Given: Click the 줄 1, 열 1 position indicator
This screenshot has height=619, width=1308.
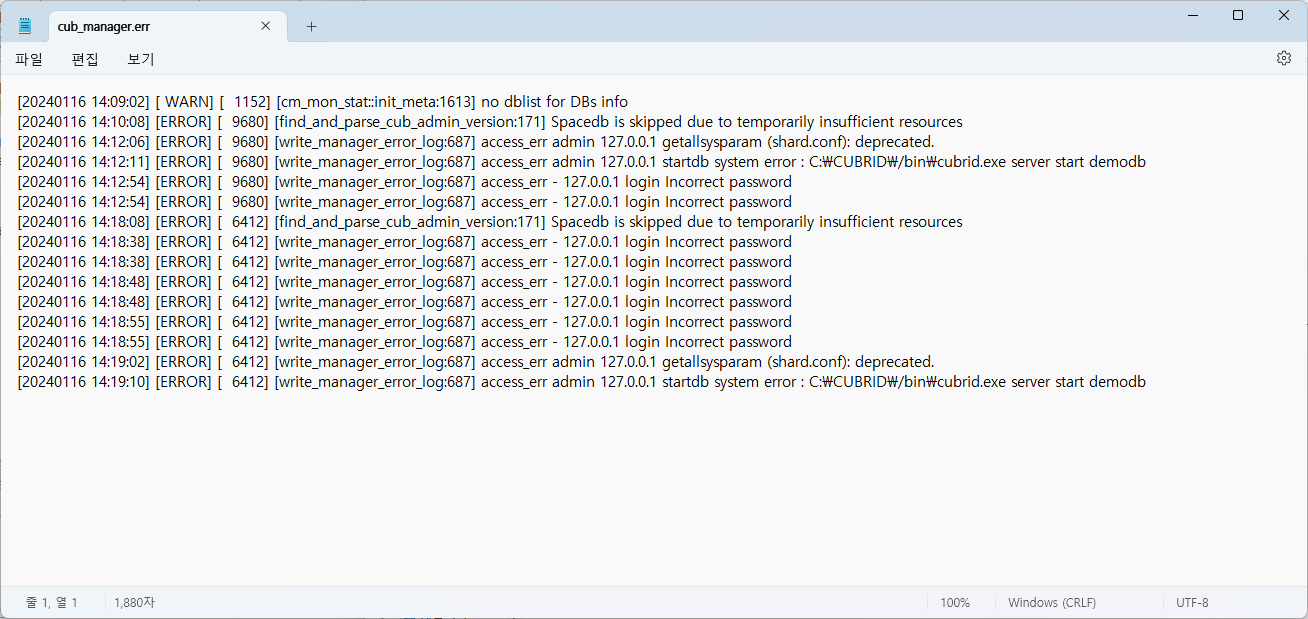Looking at the screenshot, I should (52, 603).
